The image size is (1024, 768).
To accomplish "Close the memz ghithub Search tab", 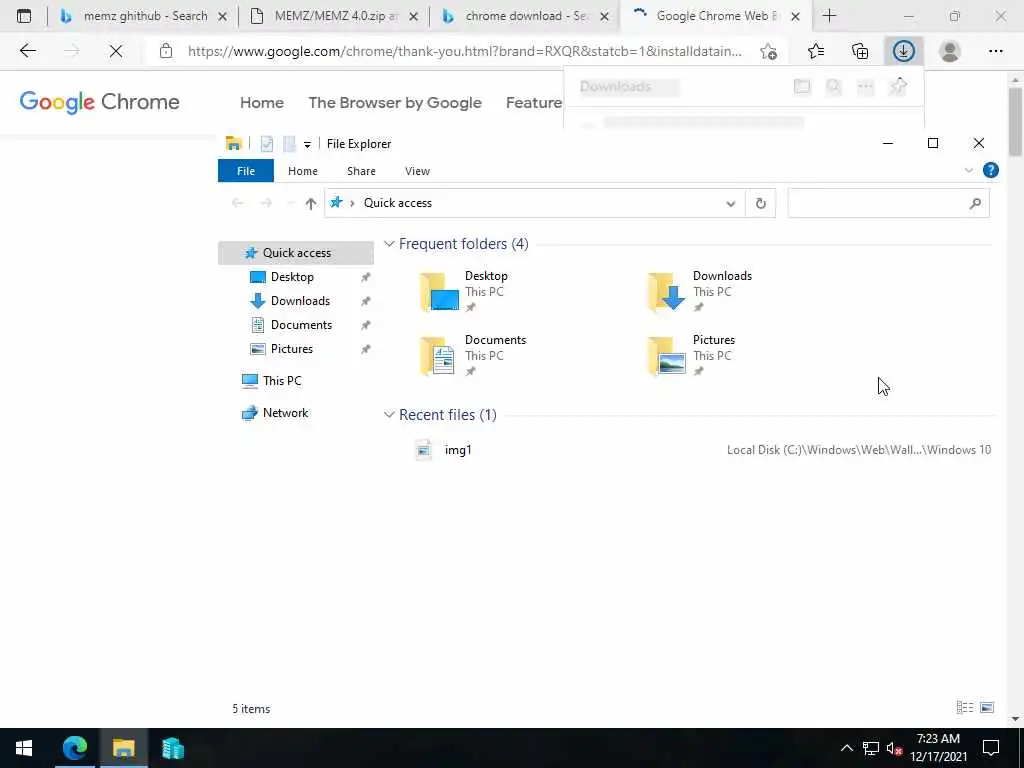I will click(x=222, y=16).
